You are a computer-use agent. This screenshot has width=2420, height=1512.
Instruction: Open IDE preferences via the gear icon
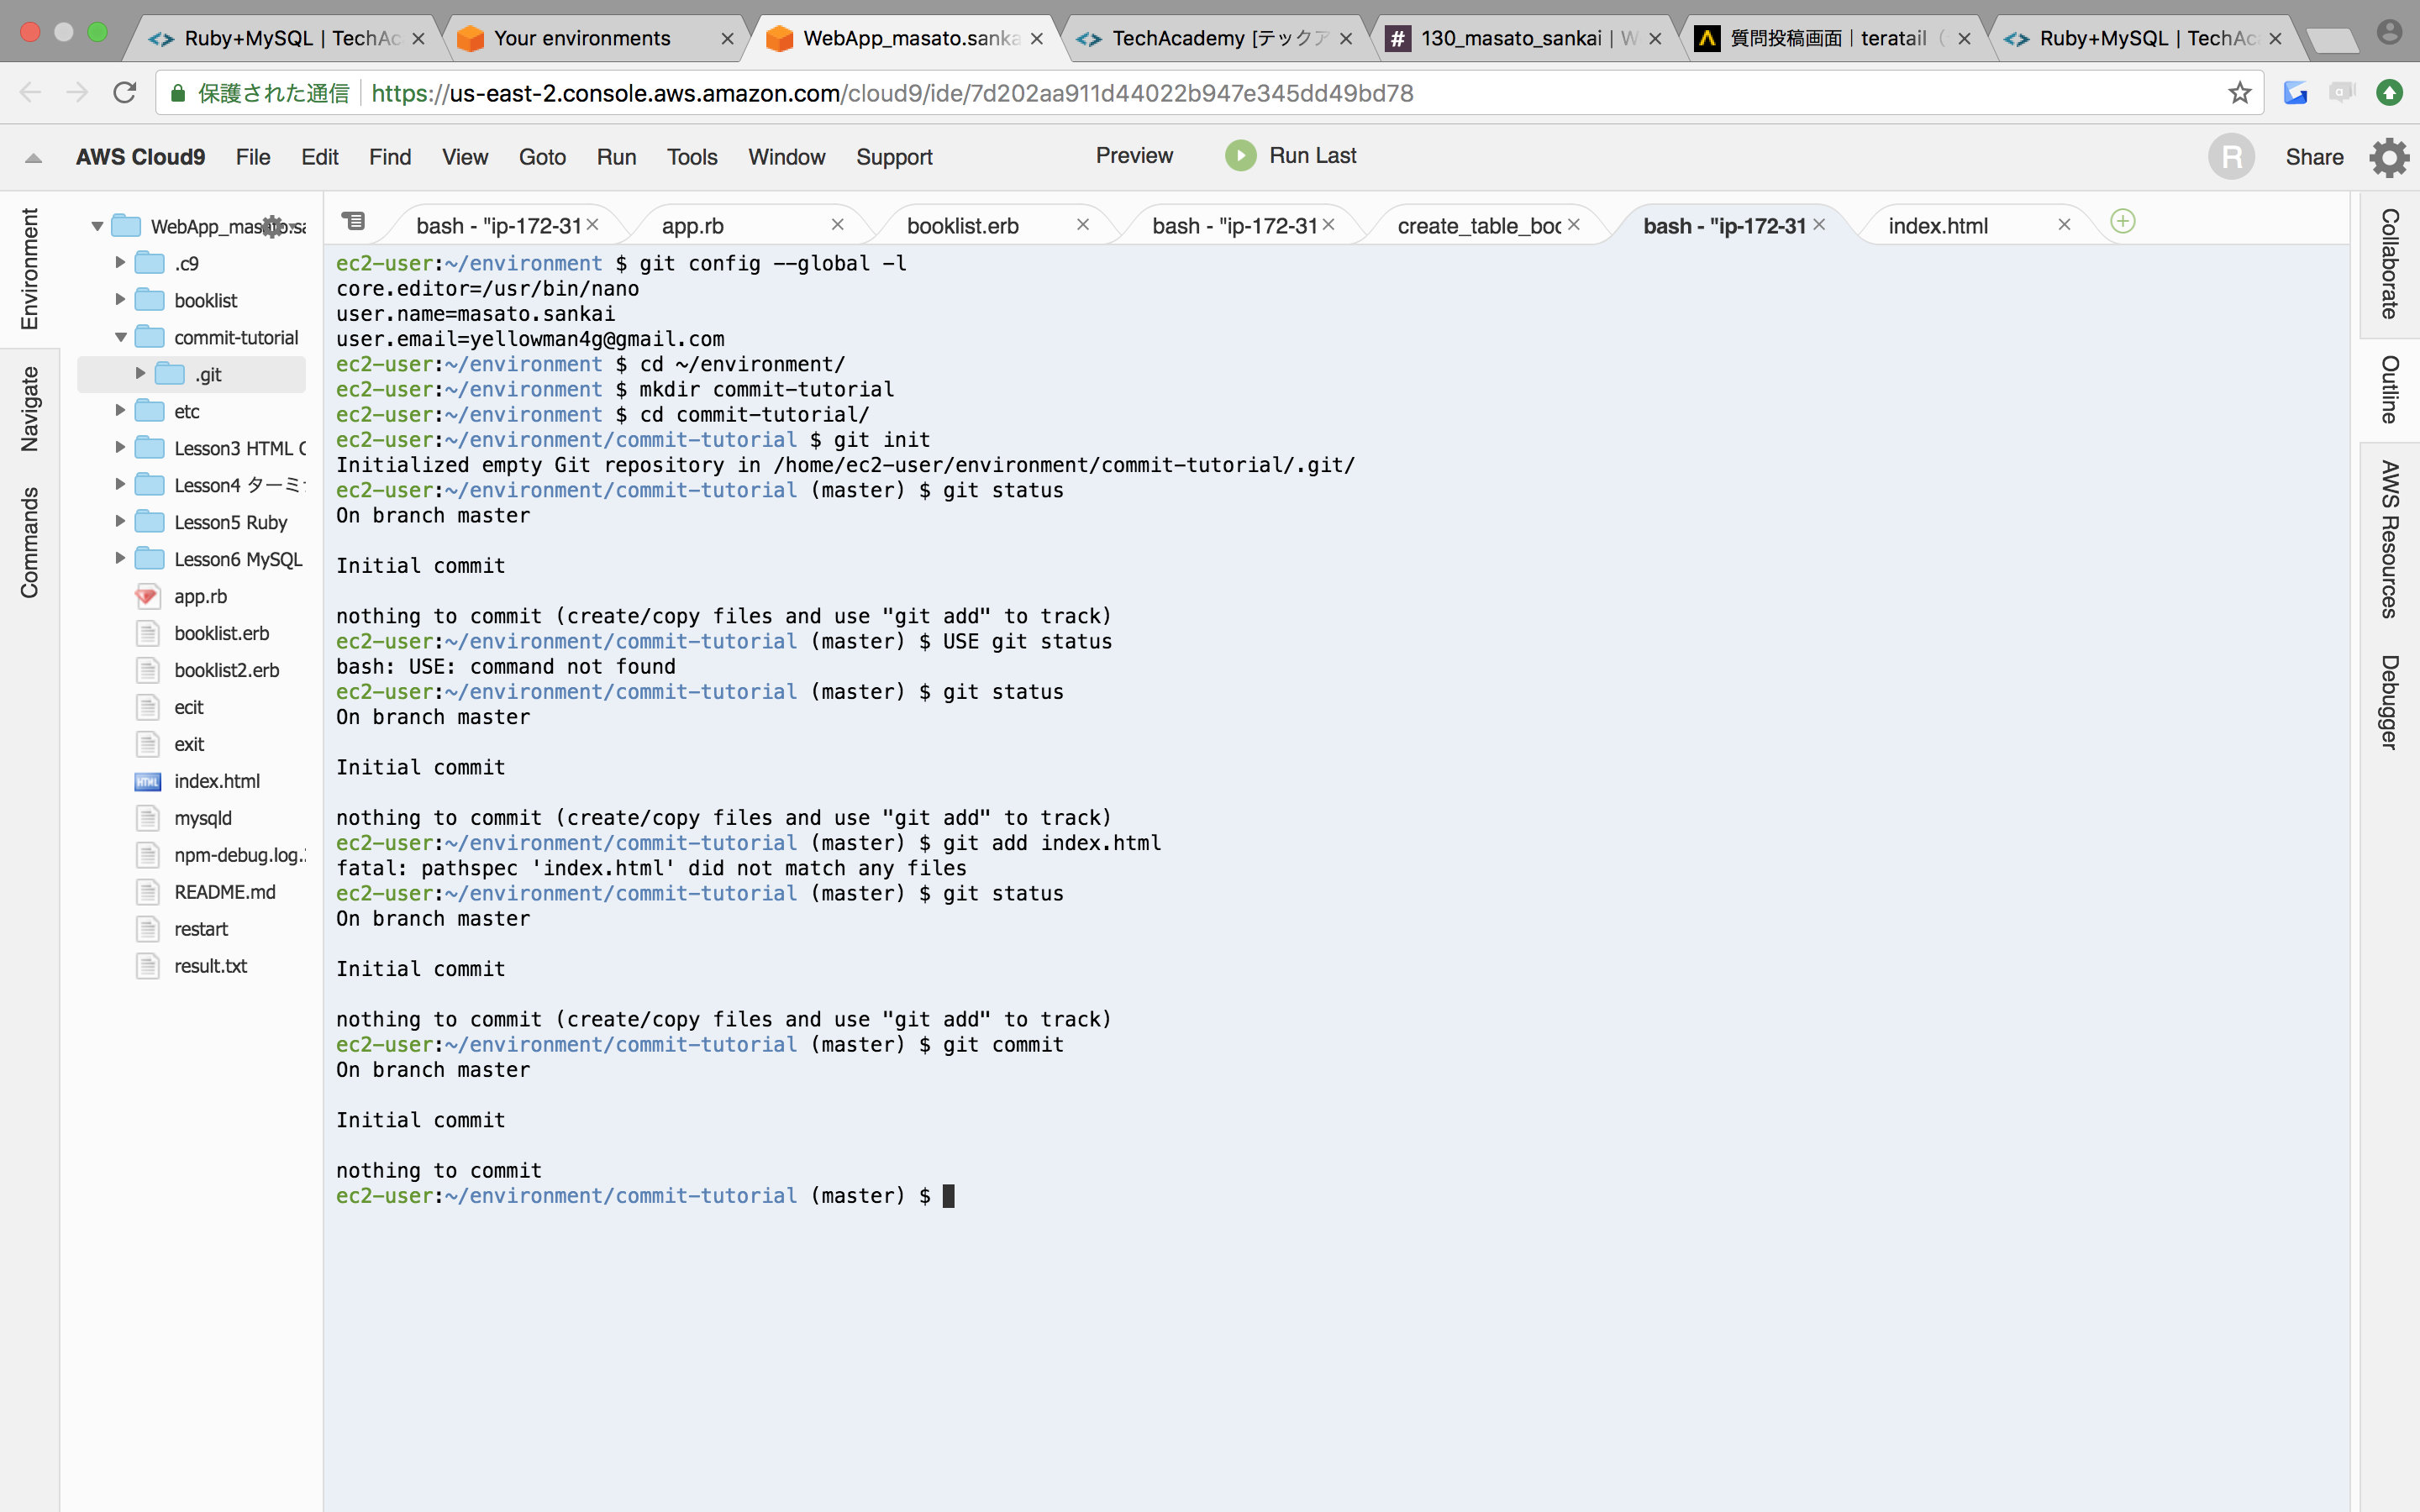(x=2389, y=157)
